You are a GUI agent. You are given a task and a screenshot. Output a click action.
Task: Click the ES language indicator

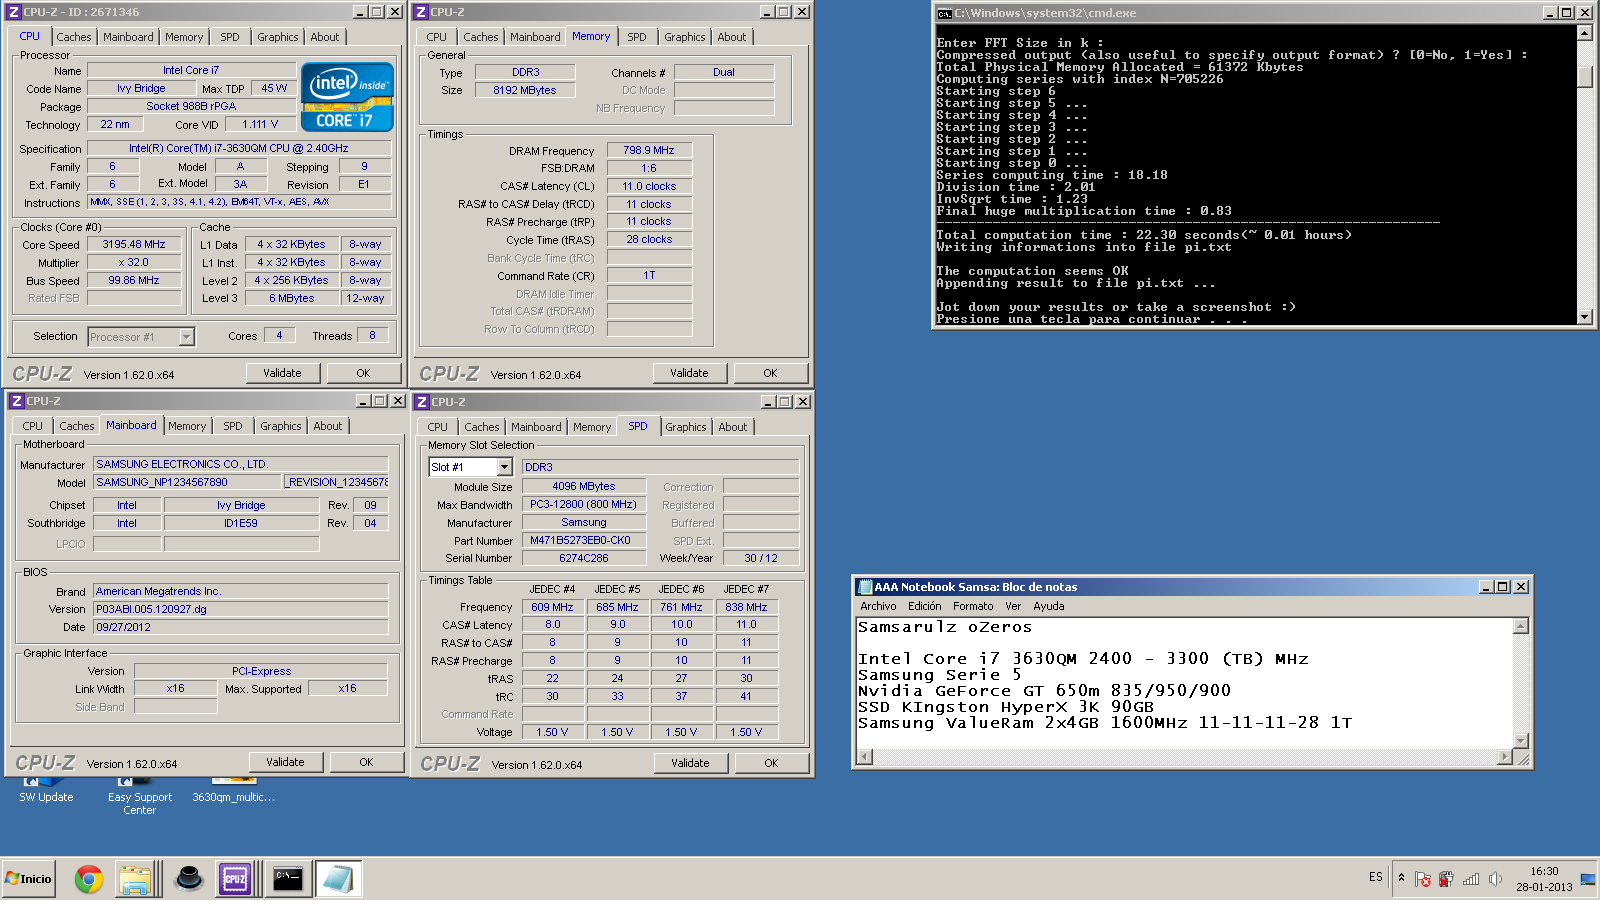point(1376,877)
